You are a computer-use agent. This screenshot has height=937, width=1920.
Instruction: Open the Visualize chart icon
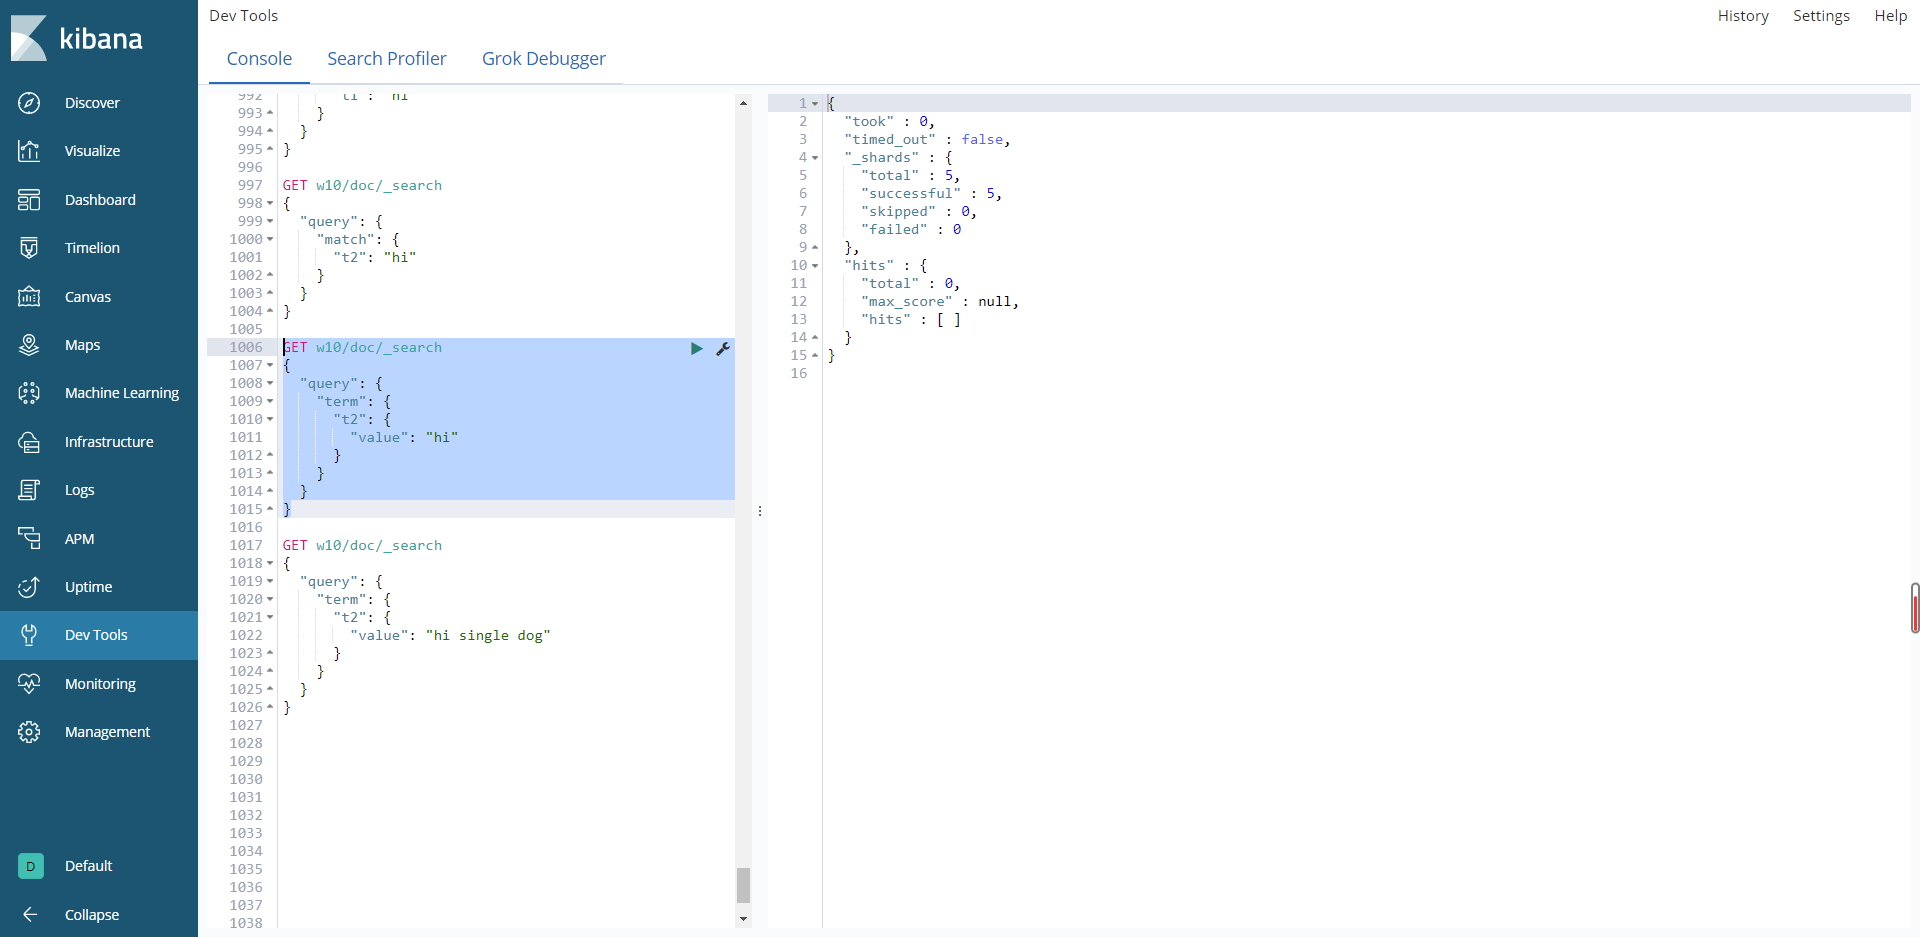29,151
